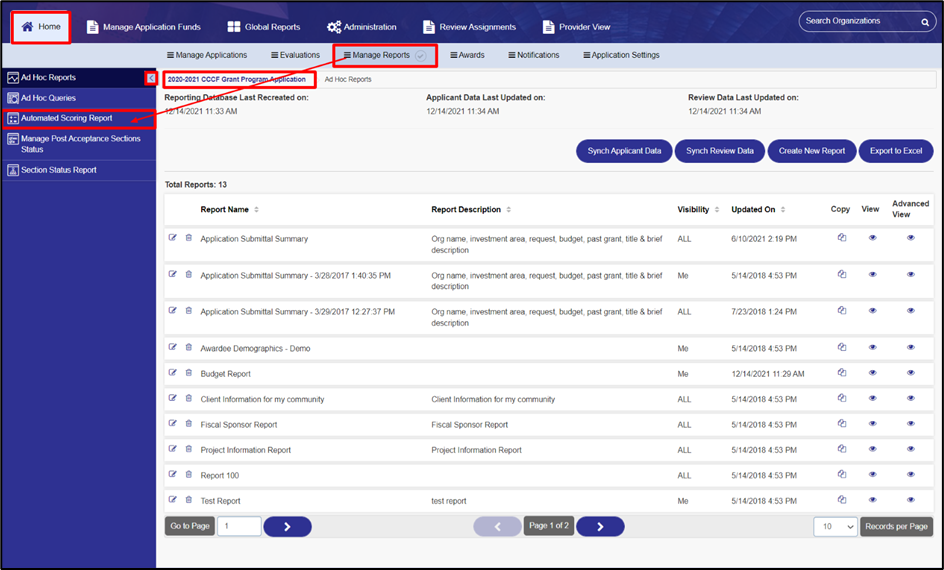Collapse the left sidebar with chevron
Viewport: 944px width, 570px height.
tap(151, 78)
